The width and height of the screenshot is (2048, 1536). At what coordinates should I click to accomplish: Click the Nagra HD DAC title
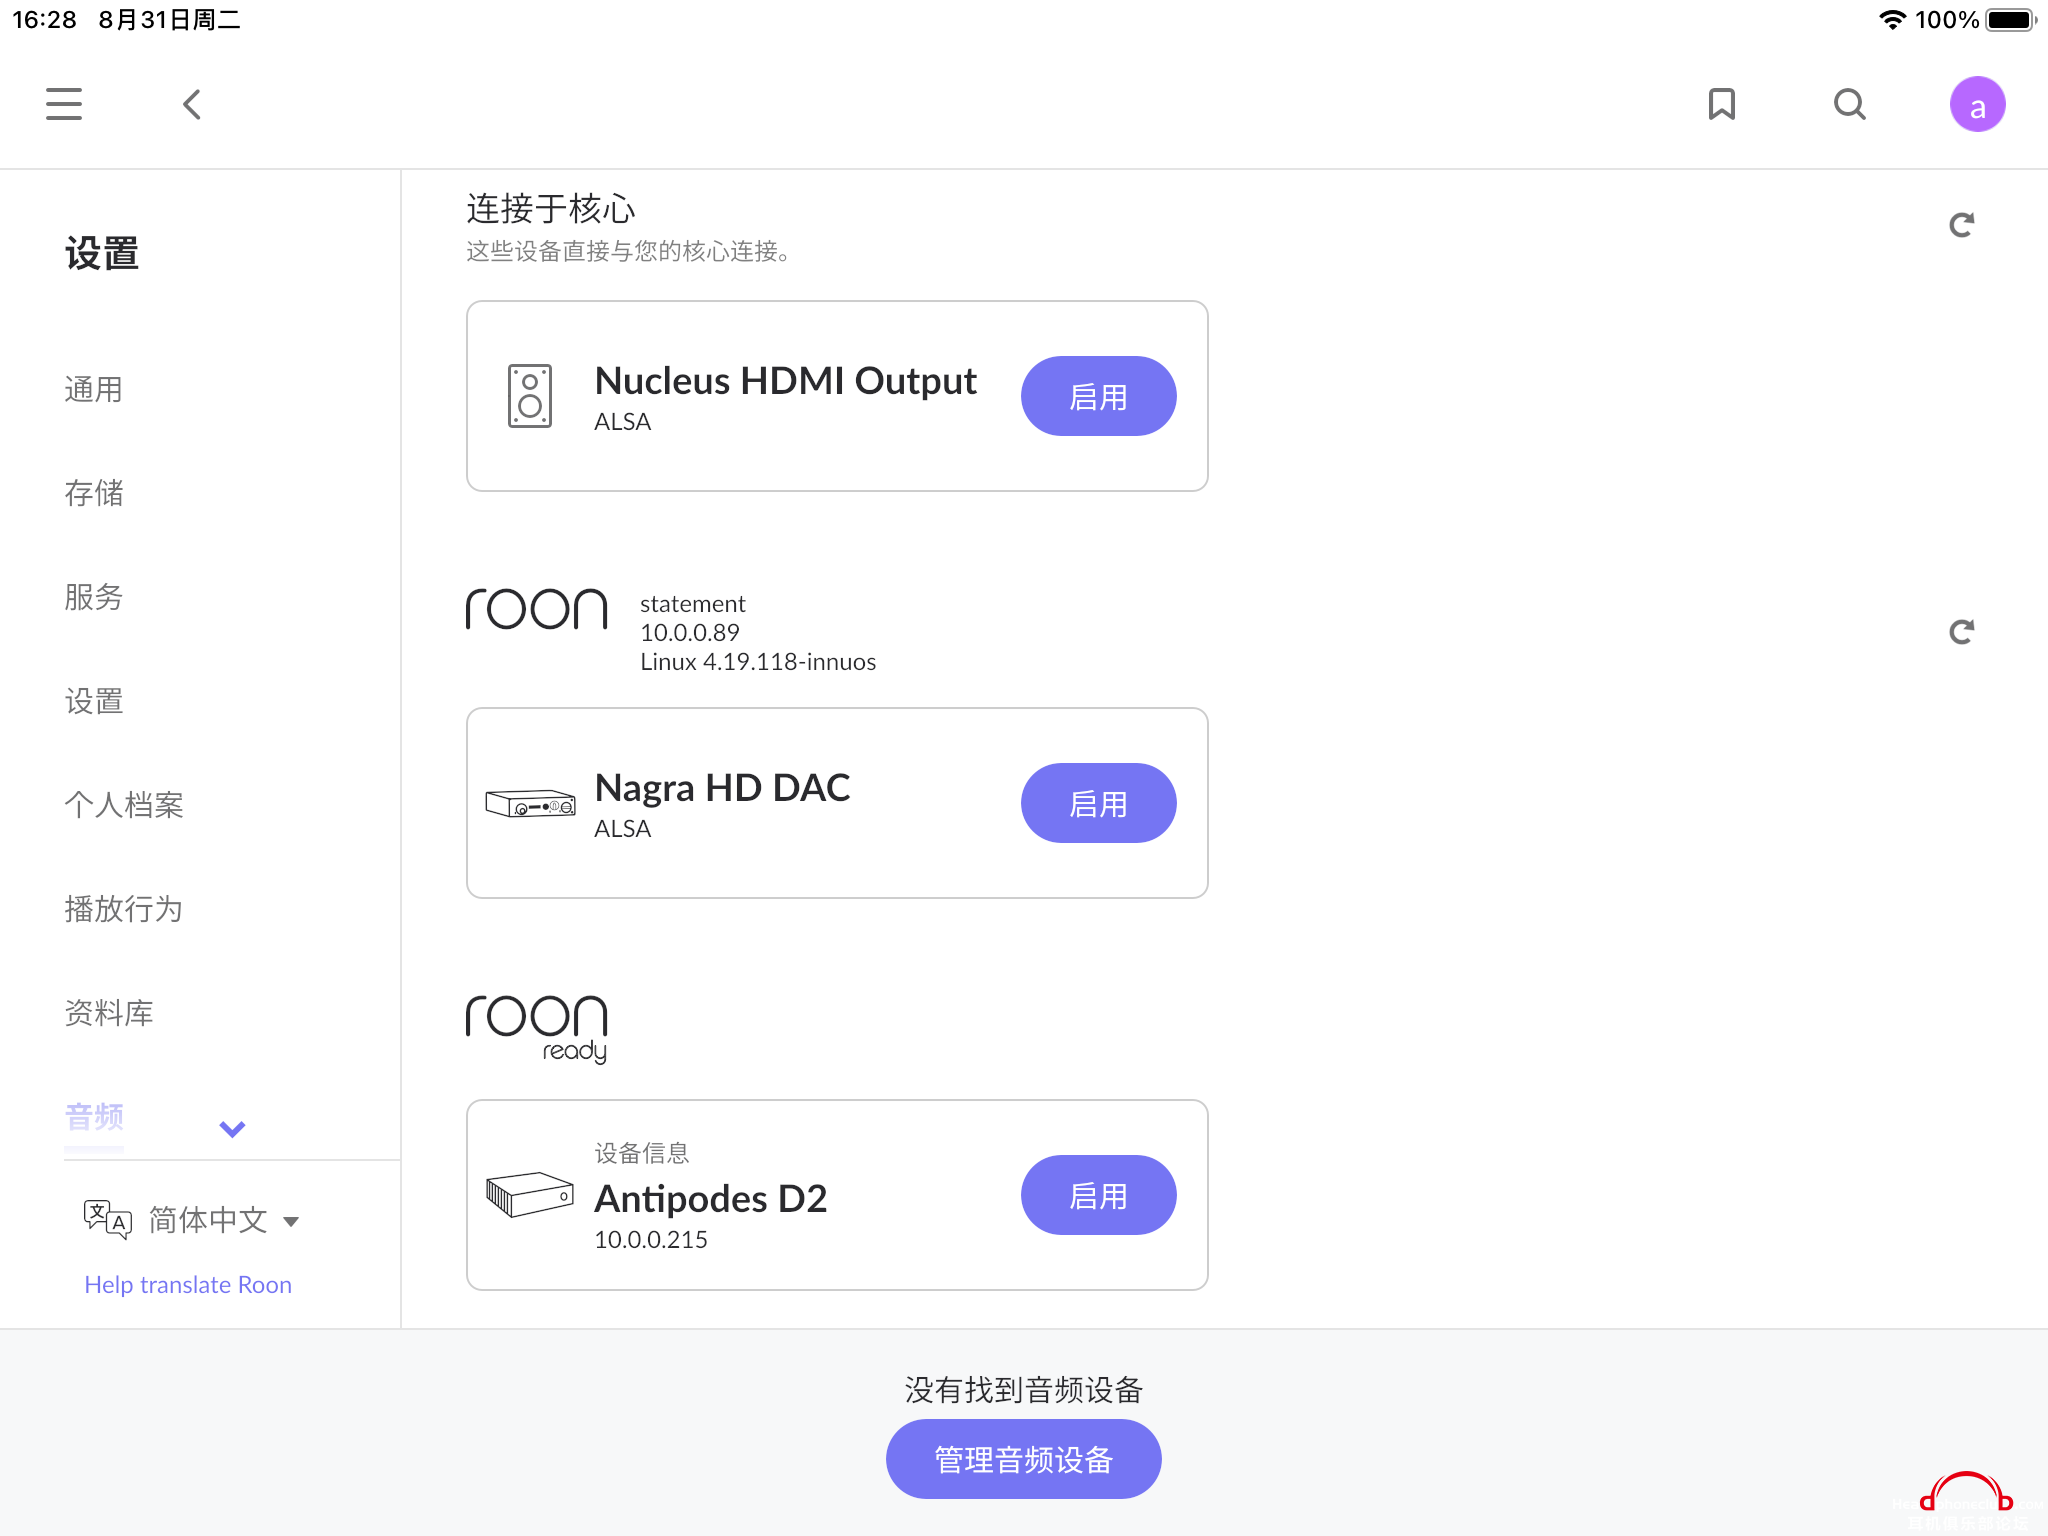click(722, 787)
